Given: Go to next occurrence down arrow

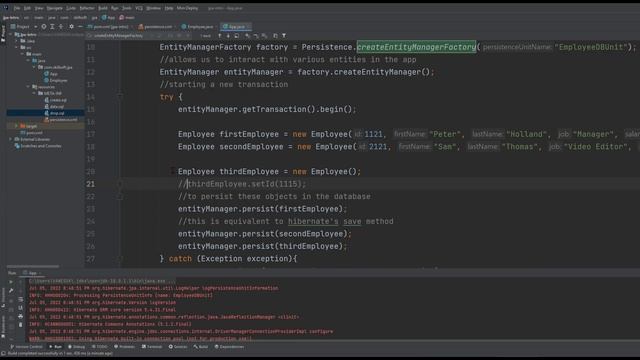Looking at the screenshot, I should (228, 36).
